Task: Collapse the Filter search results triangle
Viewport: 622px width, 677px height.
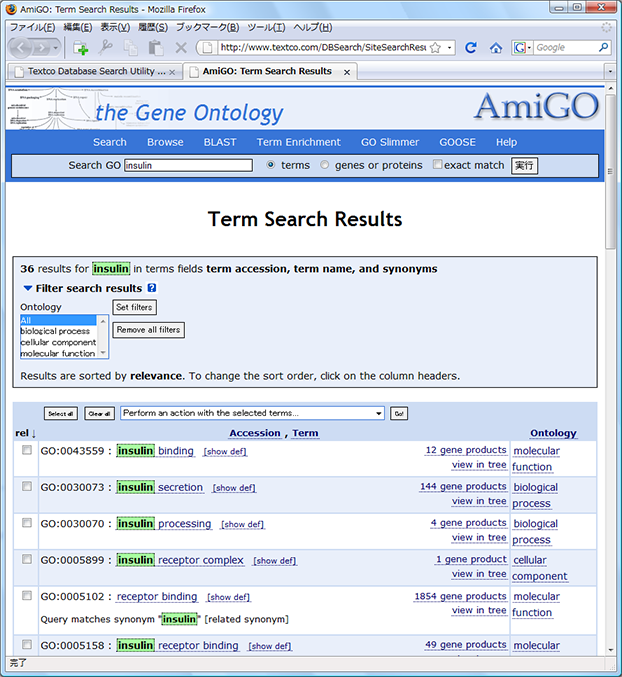Action: [x=28, y=288]
